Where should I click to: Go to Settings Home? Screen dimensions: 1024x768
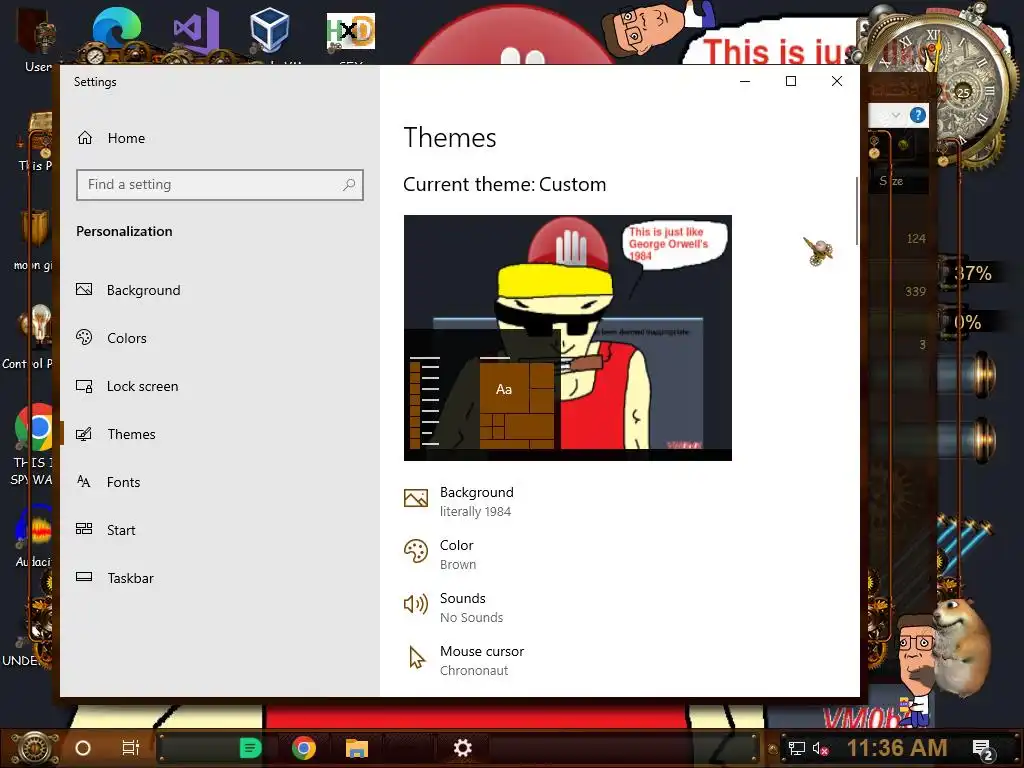(111, 138)
